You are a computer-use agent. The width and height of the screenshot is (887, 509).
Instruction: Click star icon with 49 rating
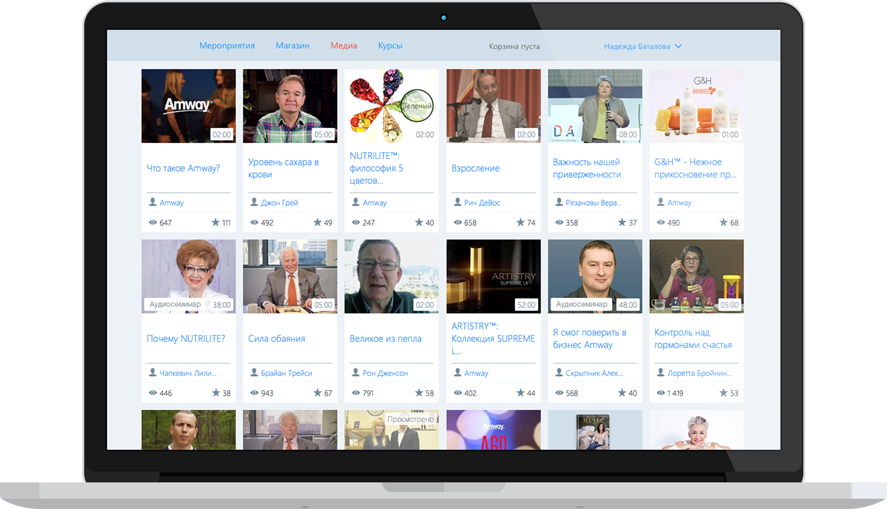pyautogui.click(x=317, y=222)
